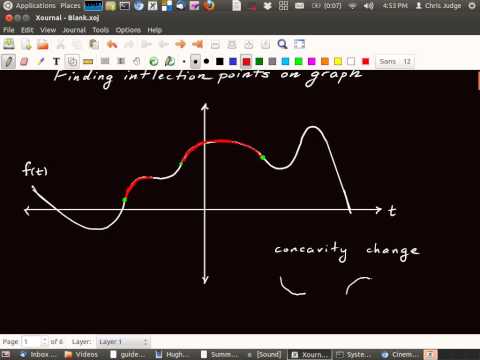Click the volume speaker icon in panel

[368, 6]
